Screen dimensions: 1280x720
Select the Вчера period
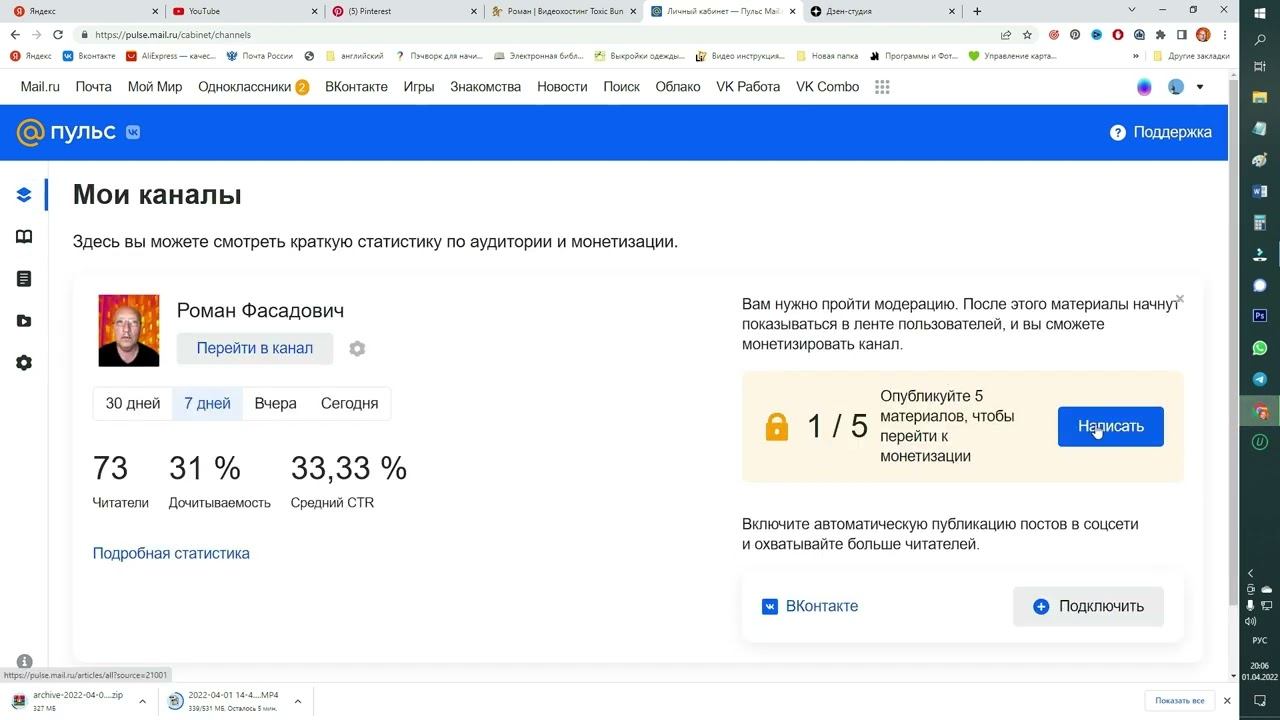[x=275, y=404]
